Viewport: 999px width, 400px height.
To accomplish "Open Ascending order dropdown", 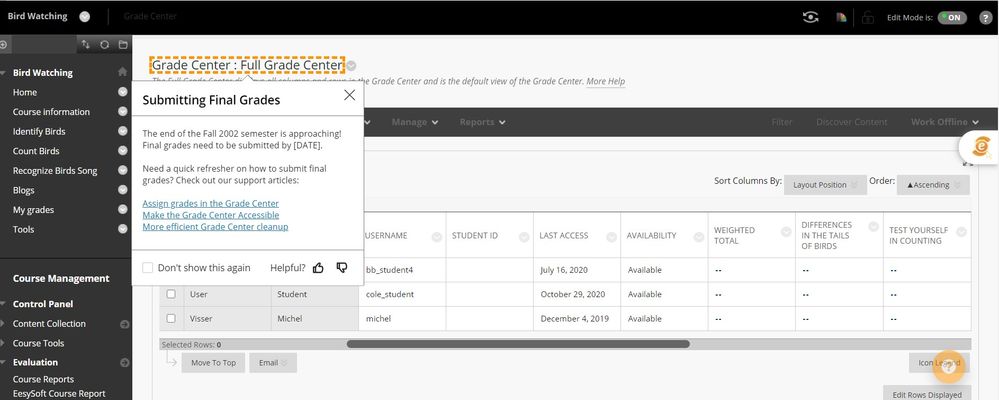I will (x=933, y=185).
